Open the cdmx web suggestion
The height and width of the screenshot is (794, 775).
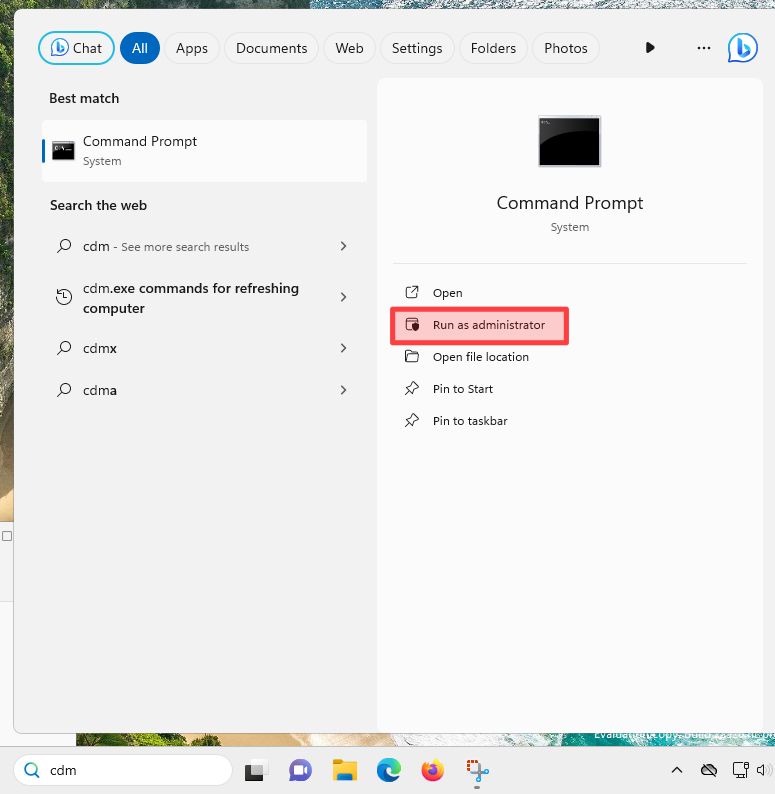tap(204, 348)
